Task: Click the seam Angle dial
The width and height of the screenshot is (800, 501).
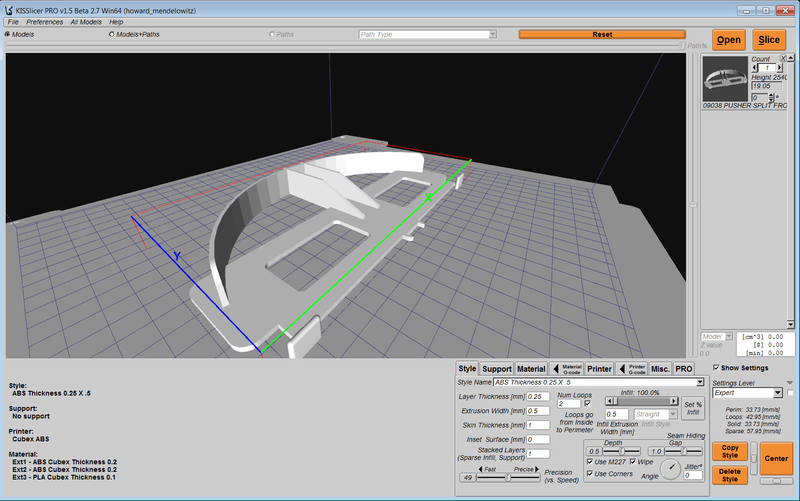Action: point(670,469)
